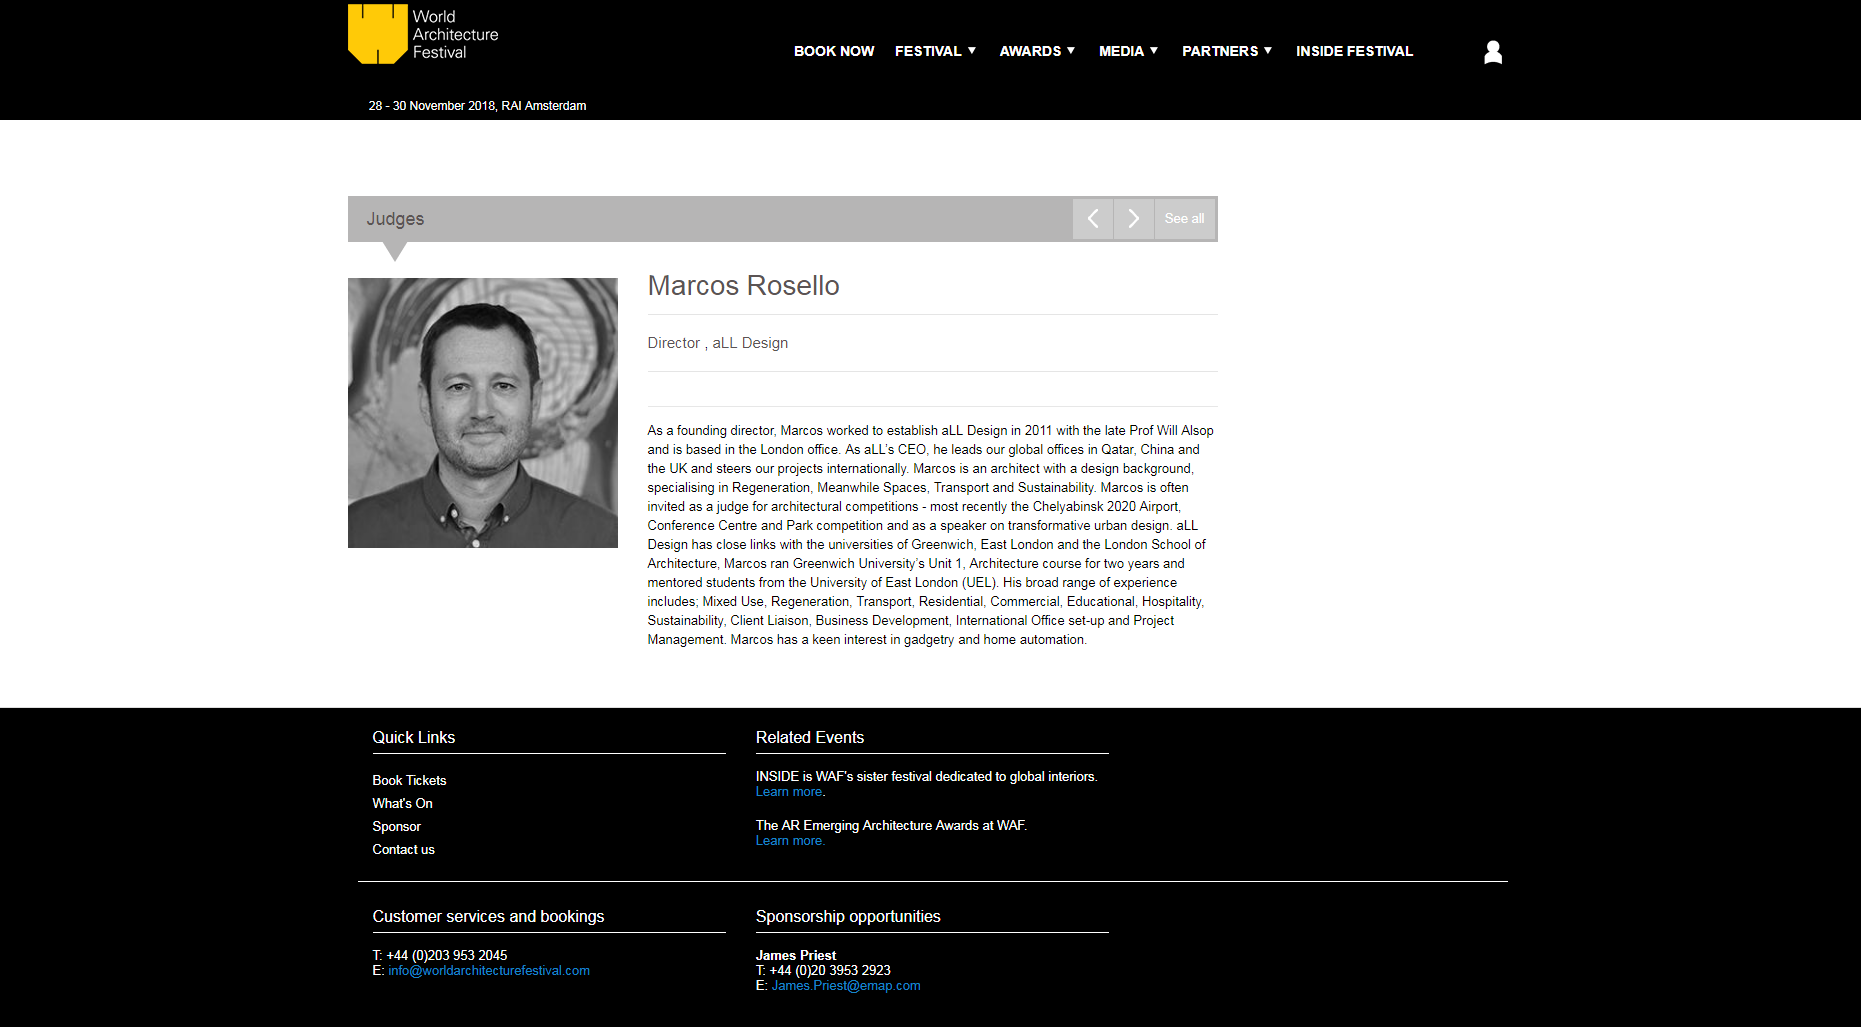This screenshot has height=1027, width=1861.
Task: Open the Book Tickets quick link
Action: coord(409,781)
